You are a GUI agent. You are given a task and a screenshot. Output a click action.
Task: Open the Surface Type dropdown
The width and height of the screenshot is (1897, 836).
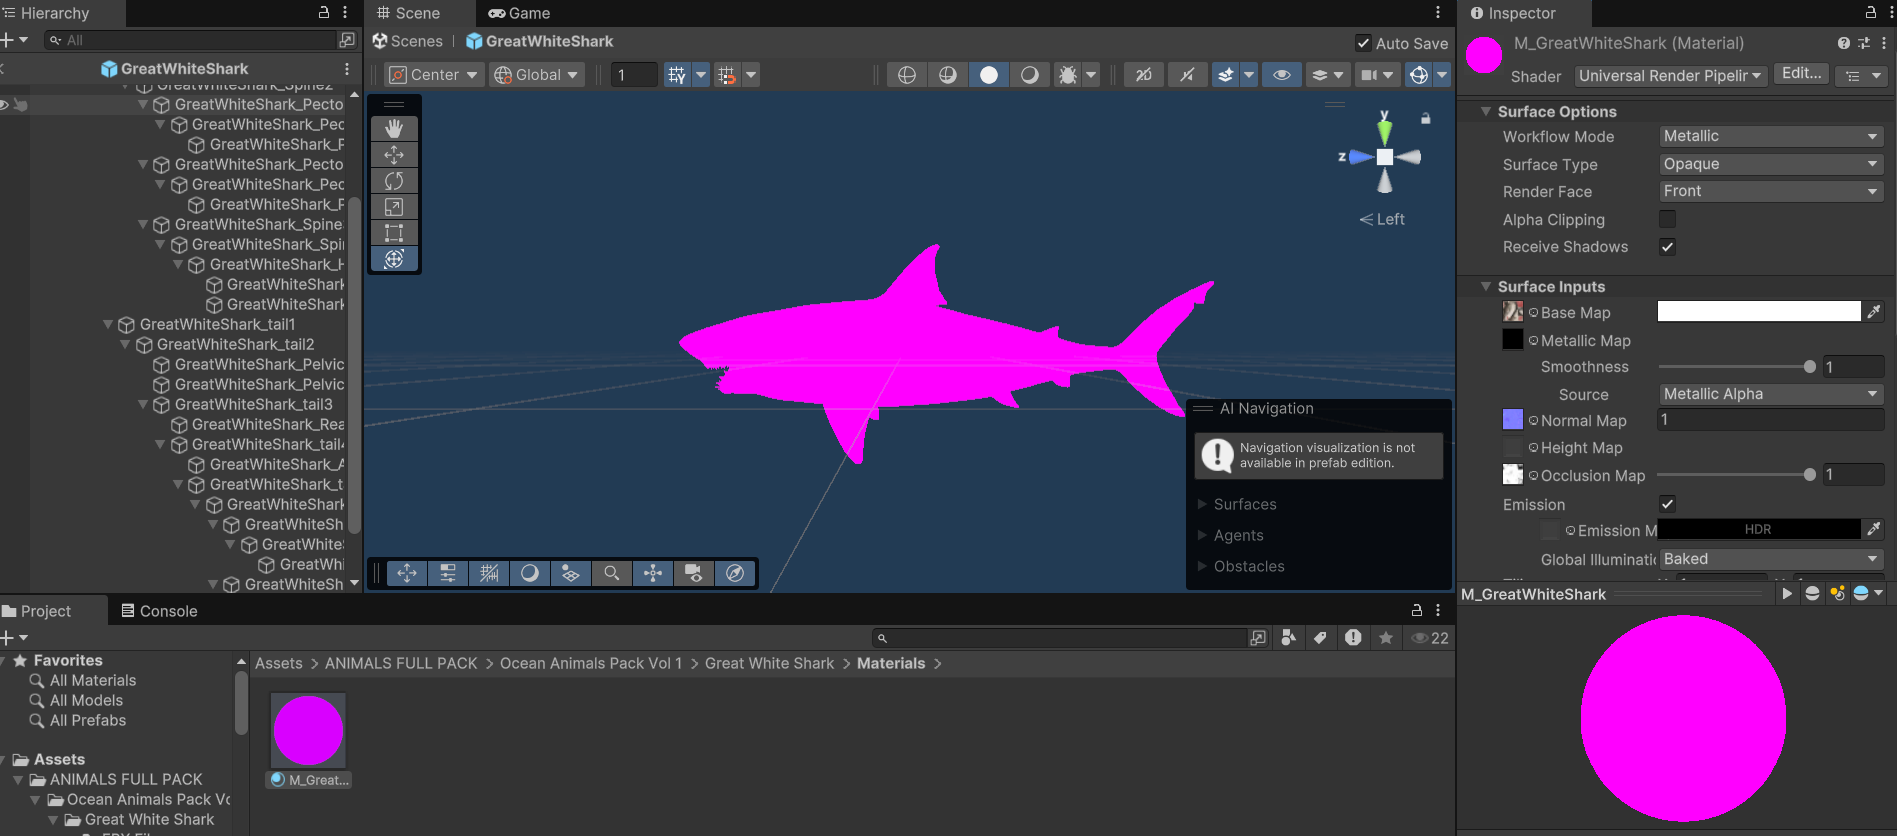[x=1770, y=164]
